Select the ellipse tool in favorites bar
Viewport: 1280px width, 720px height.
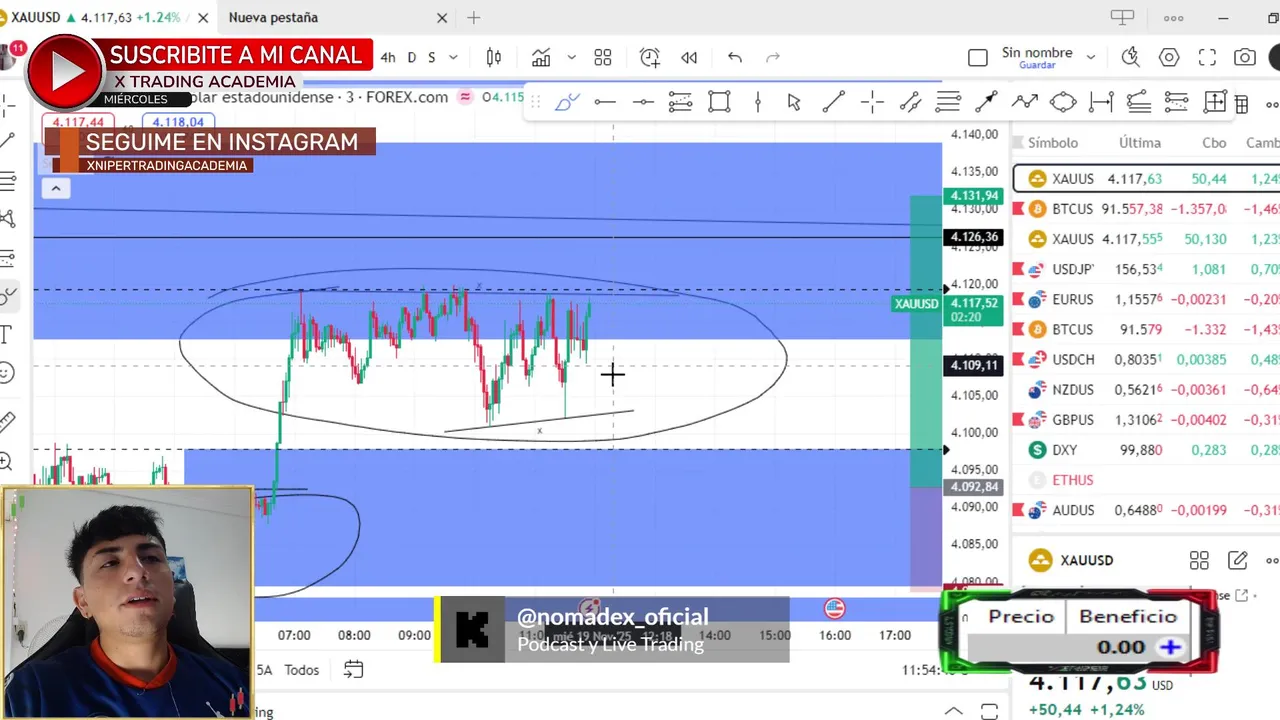pyautogui.click(x=1063, y=102)
